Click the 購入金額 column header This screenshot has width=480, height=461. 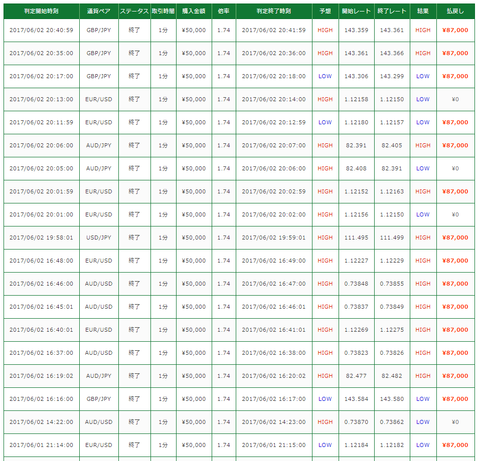coord(194,11)
